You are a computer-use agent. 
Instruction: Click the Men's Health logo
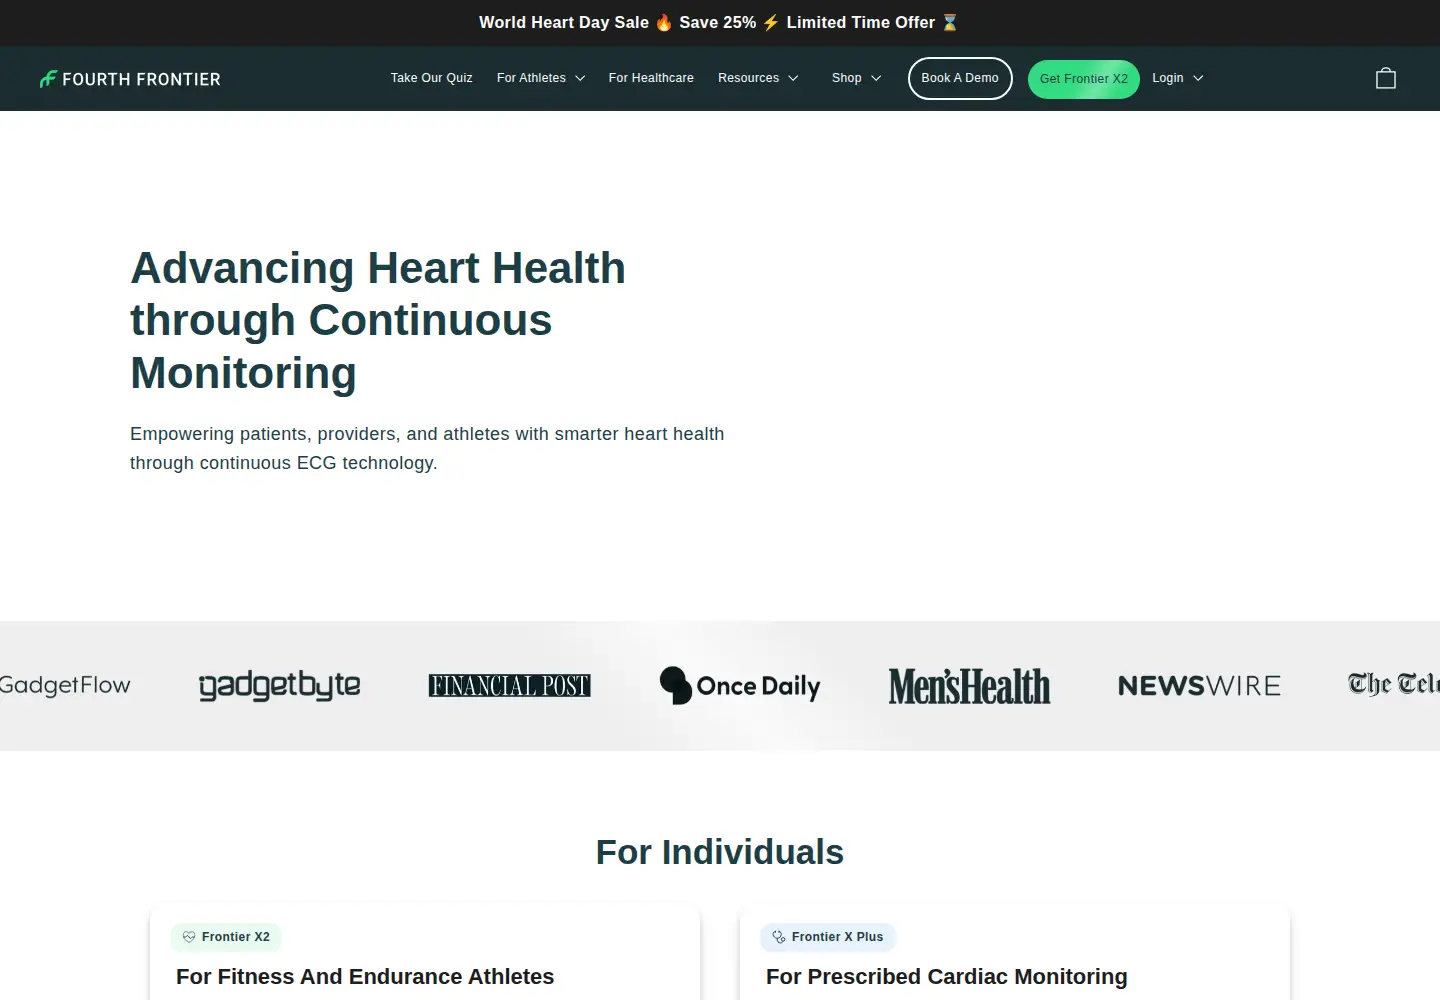click(x=970, y=686)
